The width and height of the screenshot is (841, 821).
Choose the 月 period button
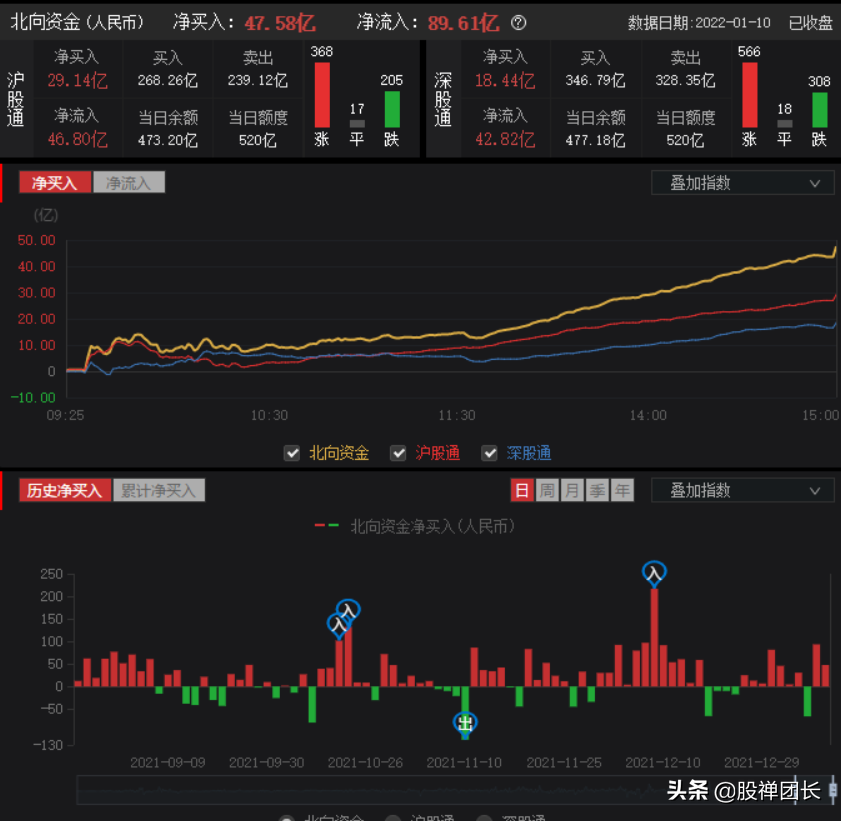pyautogui.click(x=572, y=490)
